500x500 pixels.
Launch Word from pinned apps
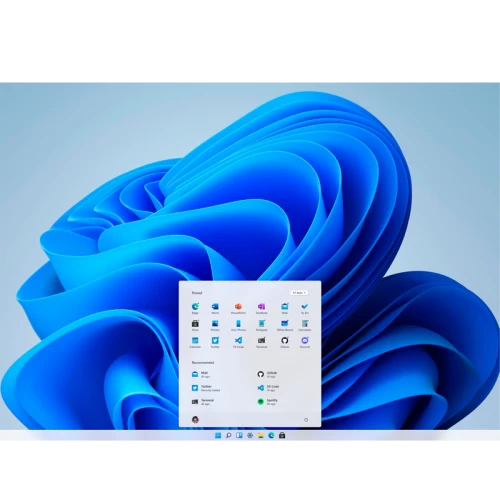215,308
